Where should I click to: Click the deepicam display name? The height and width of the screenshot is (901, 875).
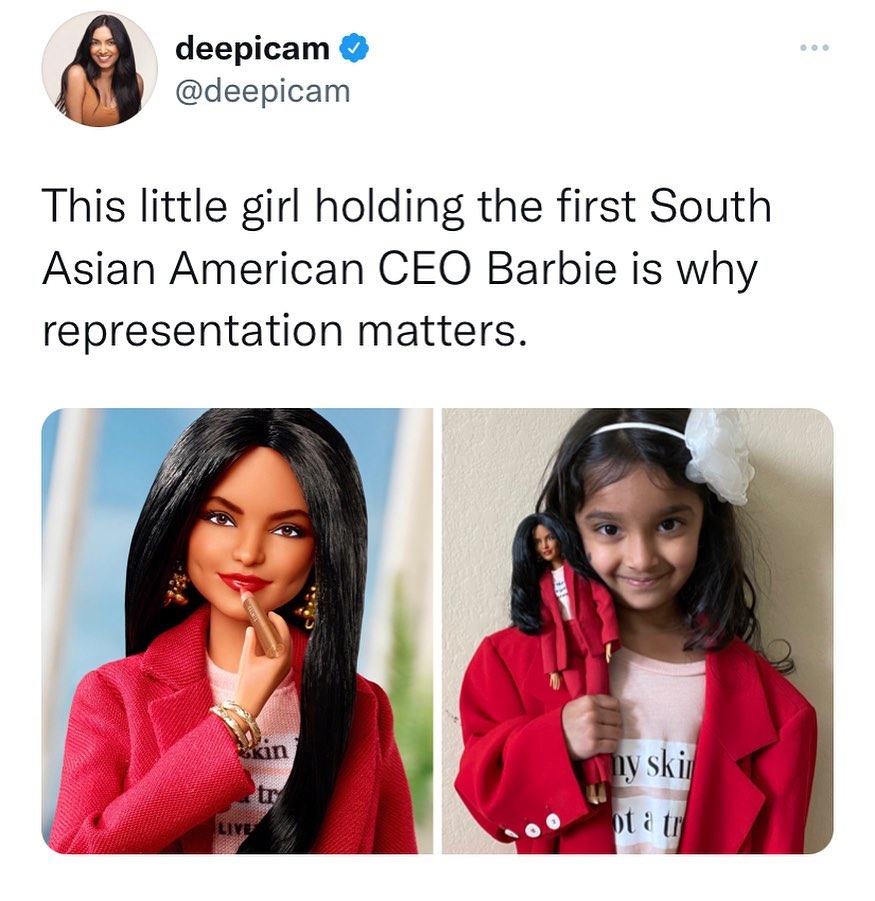click(252, 48)
